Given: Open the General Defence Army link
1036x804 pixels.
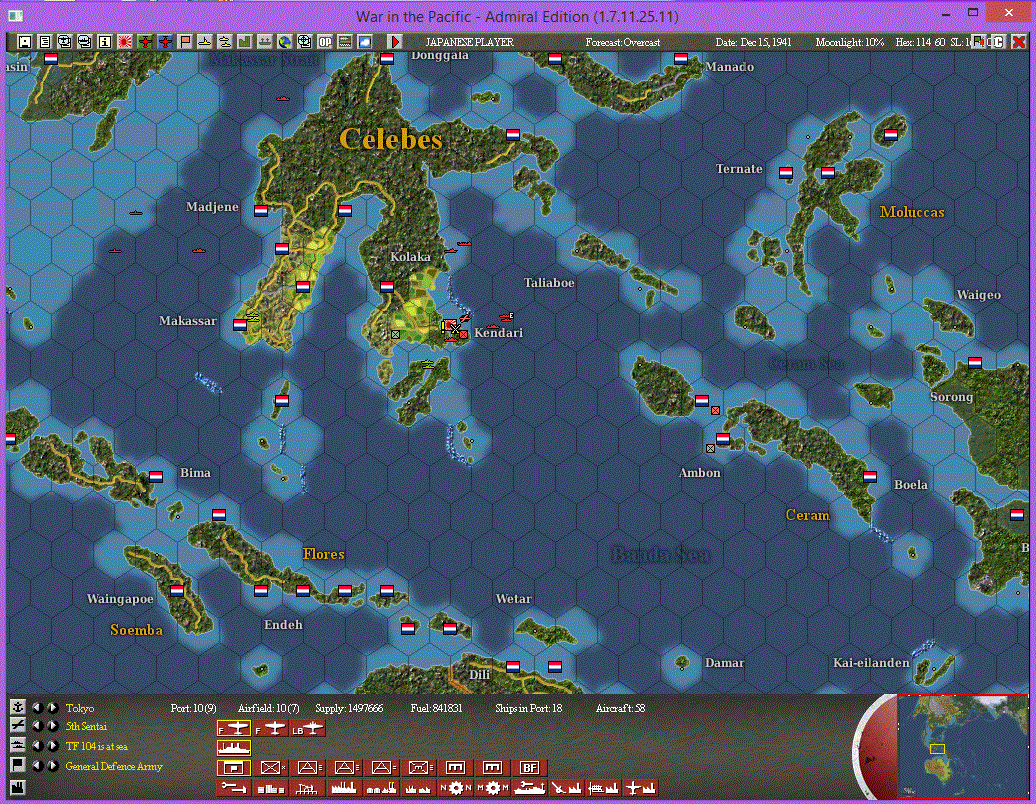Looking at the screenshot, I should [x=114, y=766].
